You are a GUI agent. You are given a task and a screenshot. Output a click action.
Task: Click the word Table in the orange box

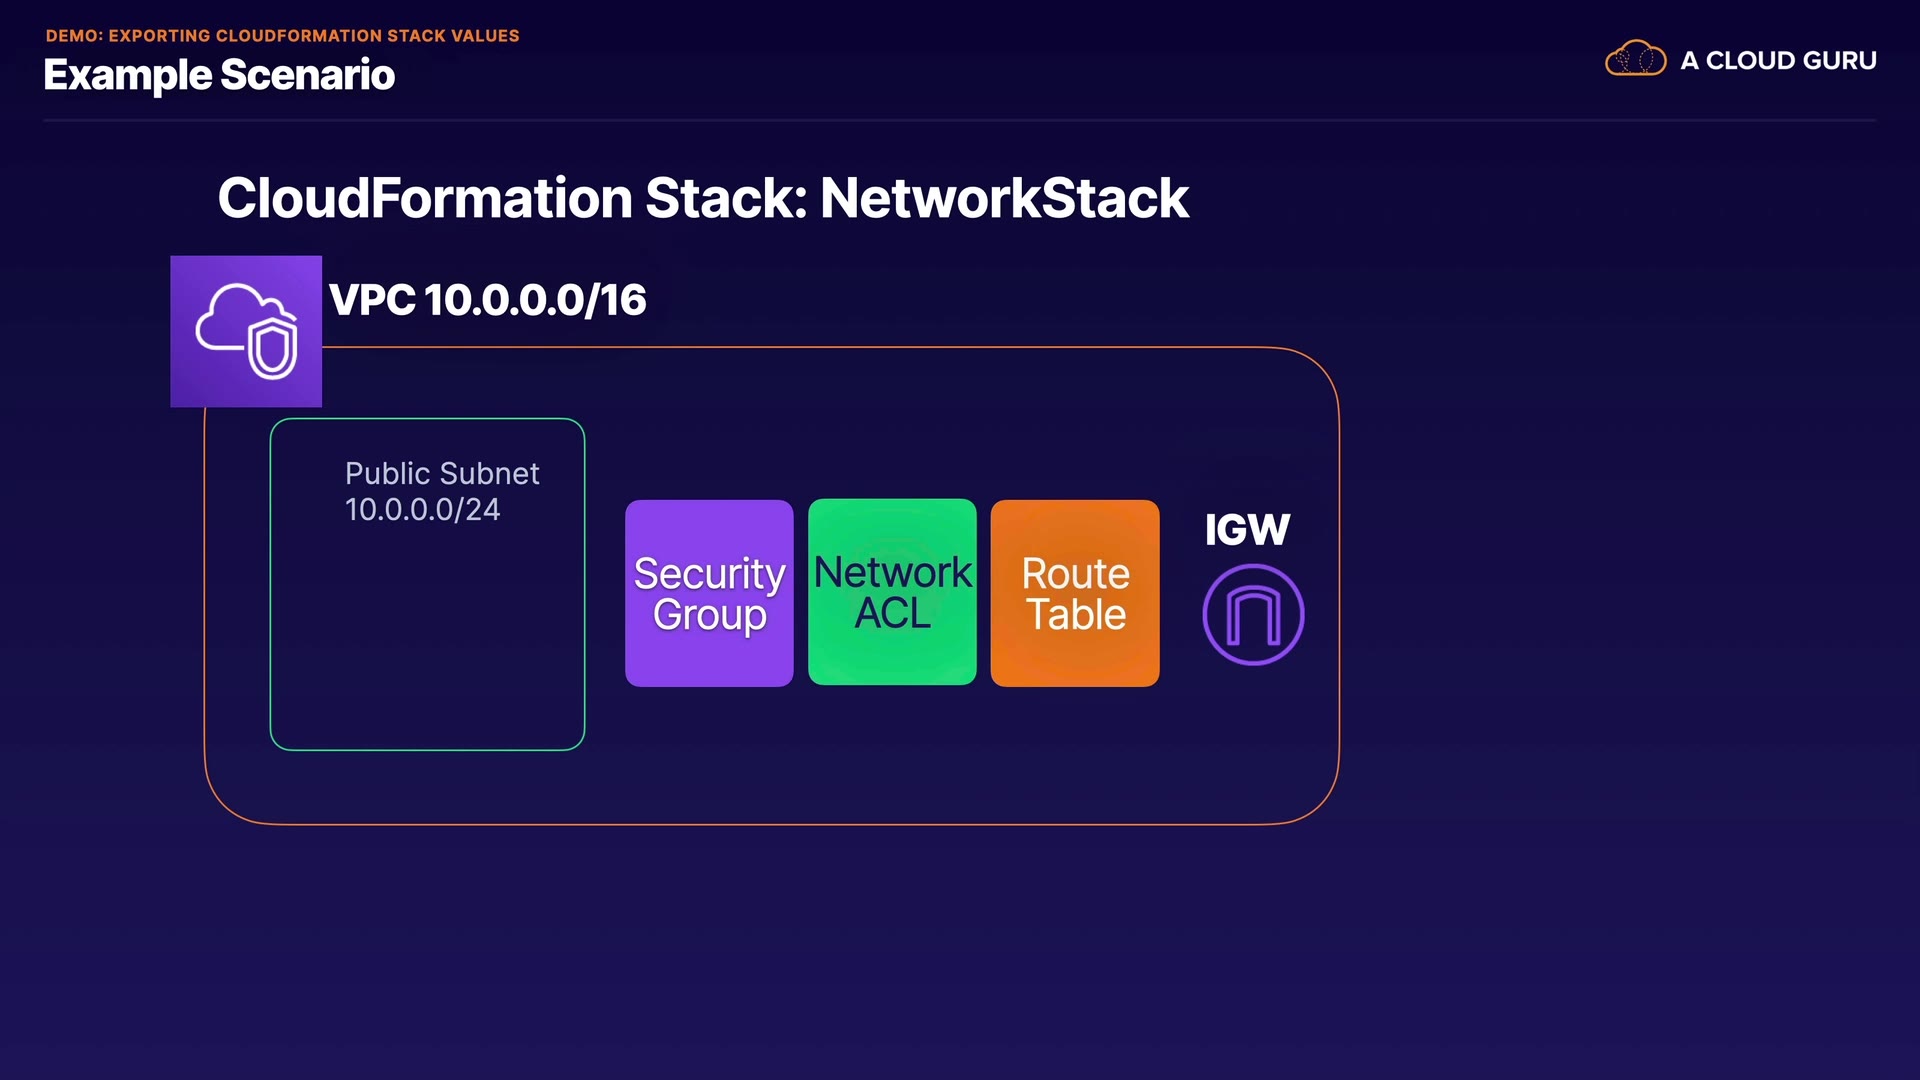point(1076,614)
